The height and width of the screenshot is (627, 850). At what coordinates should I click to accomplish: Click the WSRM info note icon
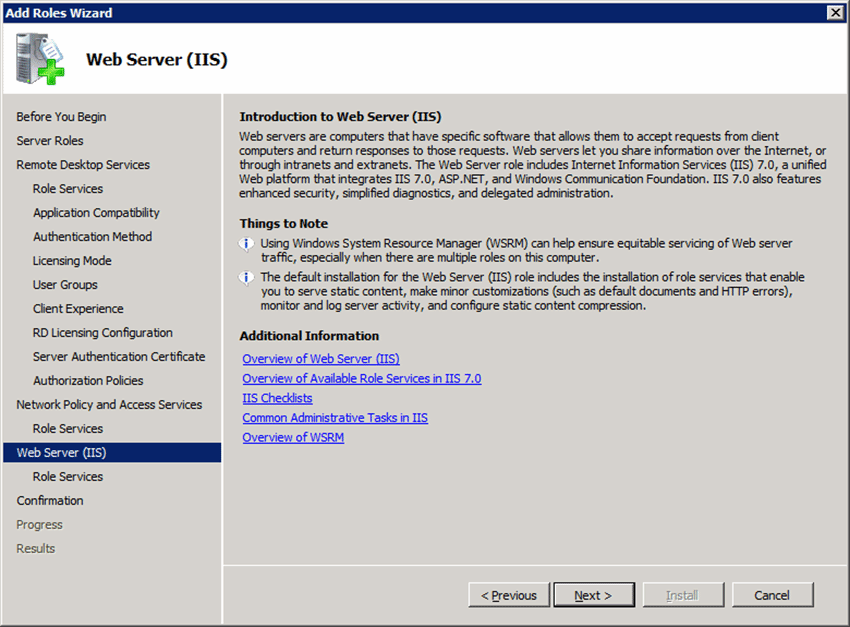(x=246, y=244)
